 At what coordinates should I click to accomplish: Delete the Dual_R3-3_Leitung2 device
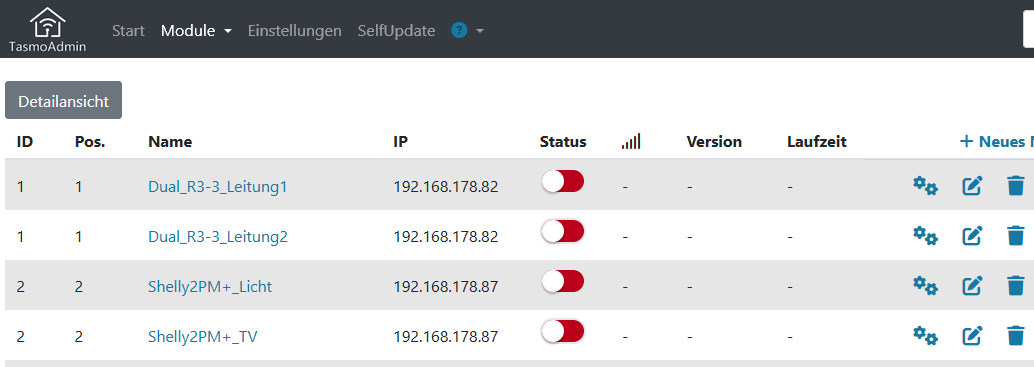[1016, 236]
